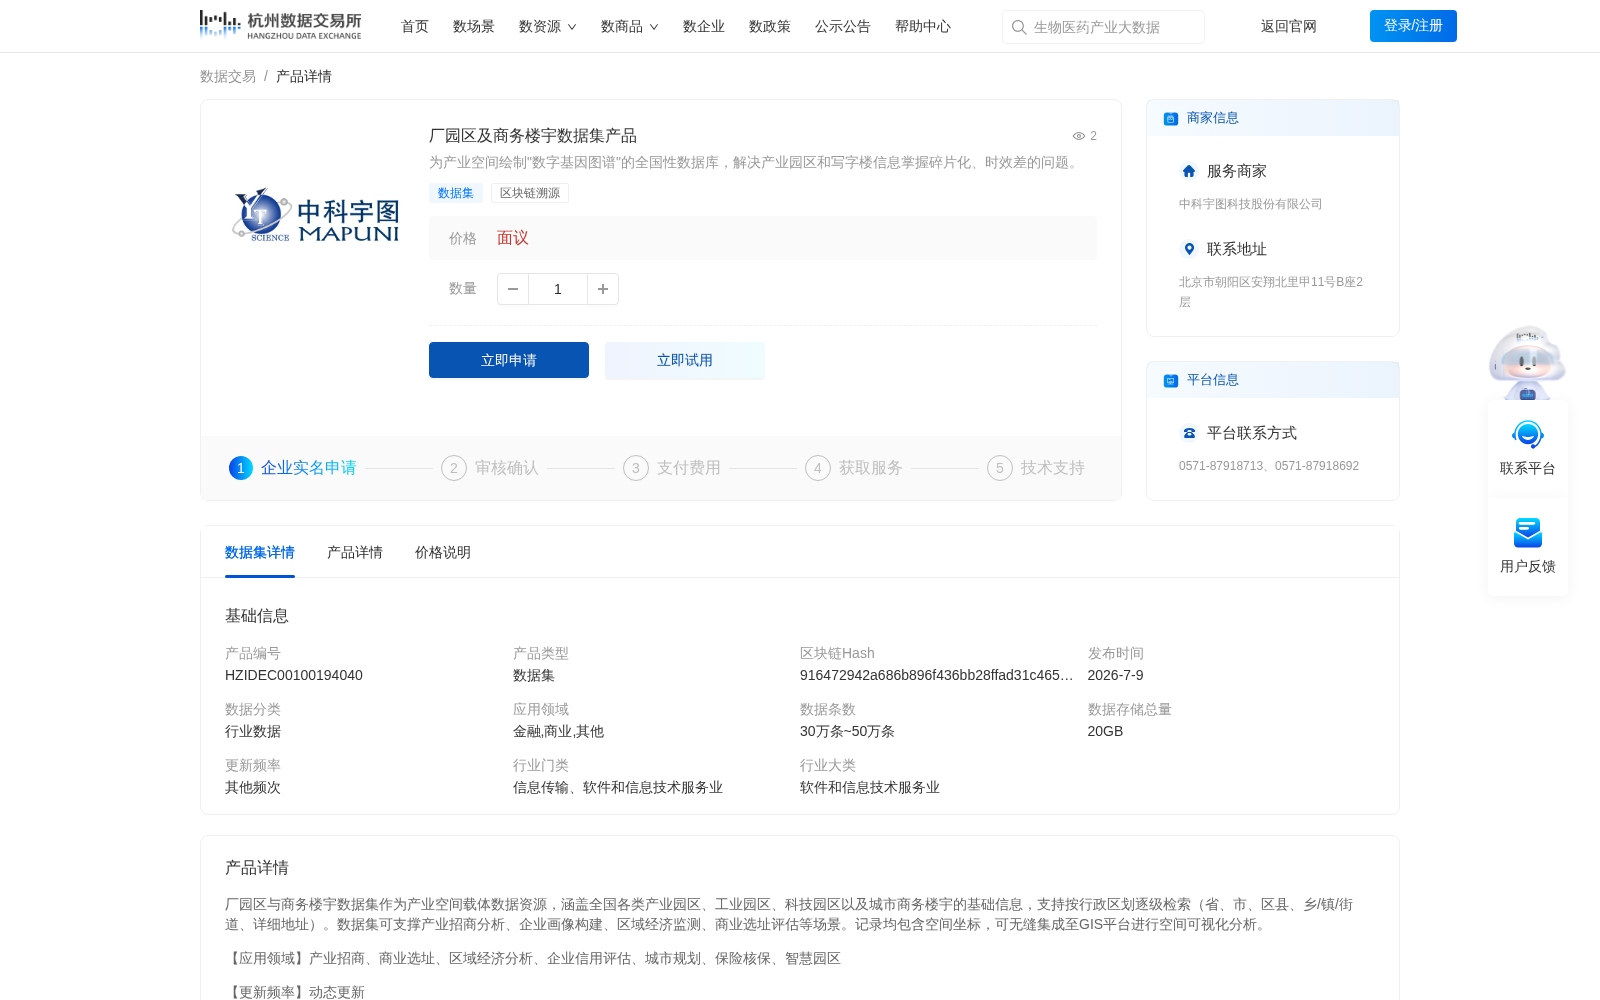Screen dimensions: 1600x1000
Task: Click the 联系地址 location pin icon
Action: 1189,249
